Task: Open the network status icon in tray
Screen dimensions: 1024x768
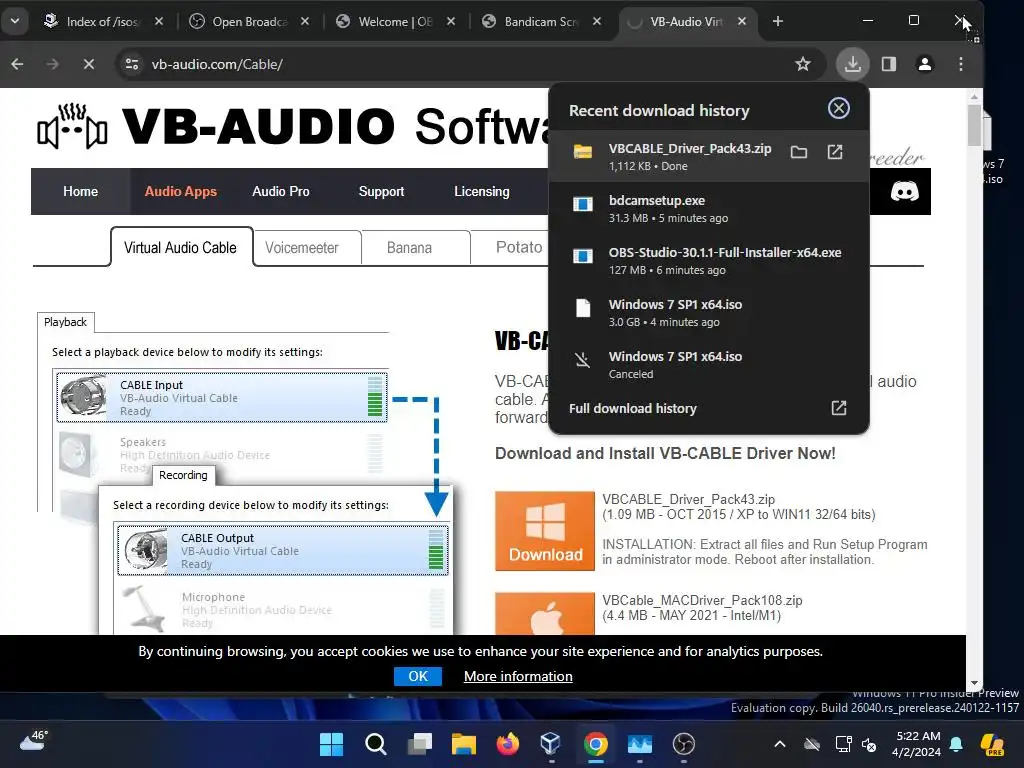Action: 843,744
